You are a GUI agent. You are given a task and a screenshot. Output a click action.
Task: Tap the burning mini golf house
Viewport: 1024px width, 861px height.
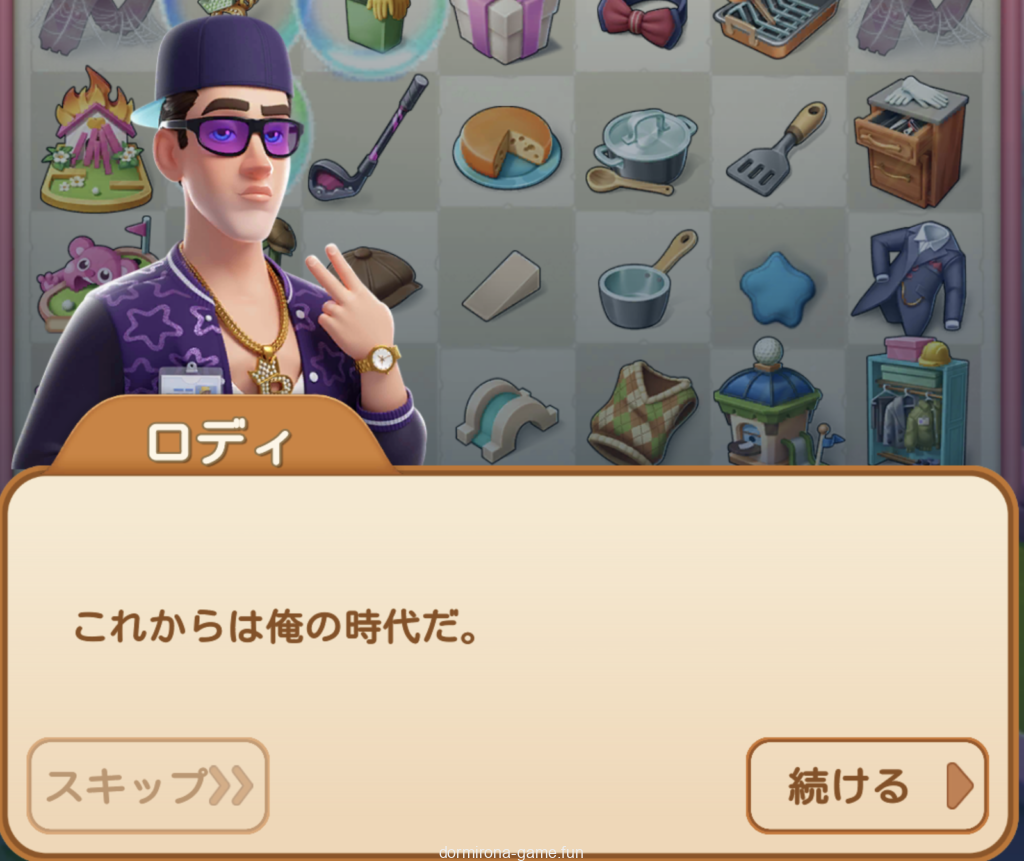(x=97, y=141)
